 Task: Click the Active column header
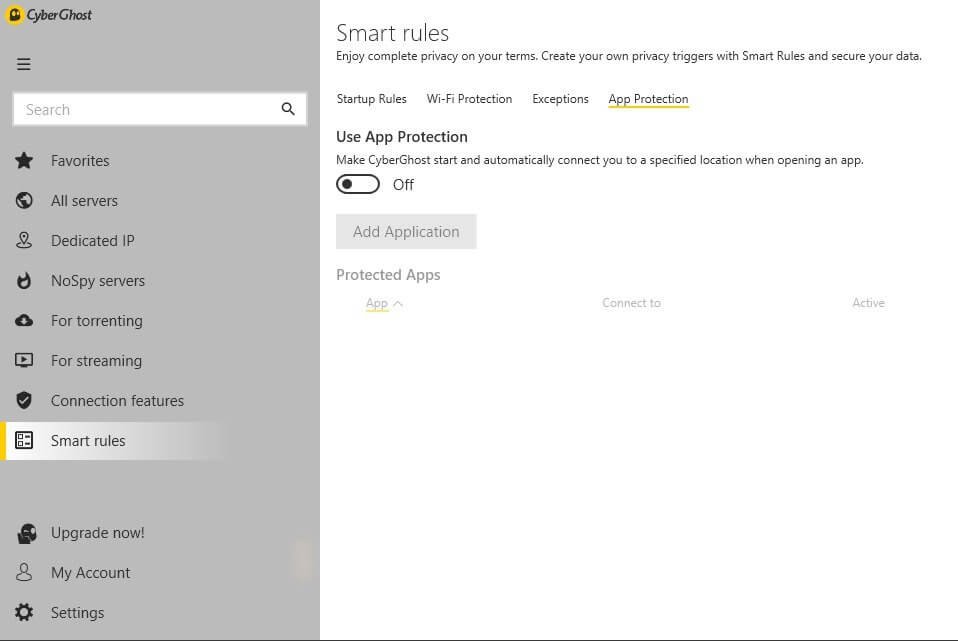coord(868,302)
